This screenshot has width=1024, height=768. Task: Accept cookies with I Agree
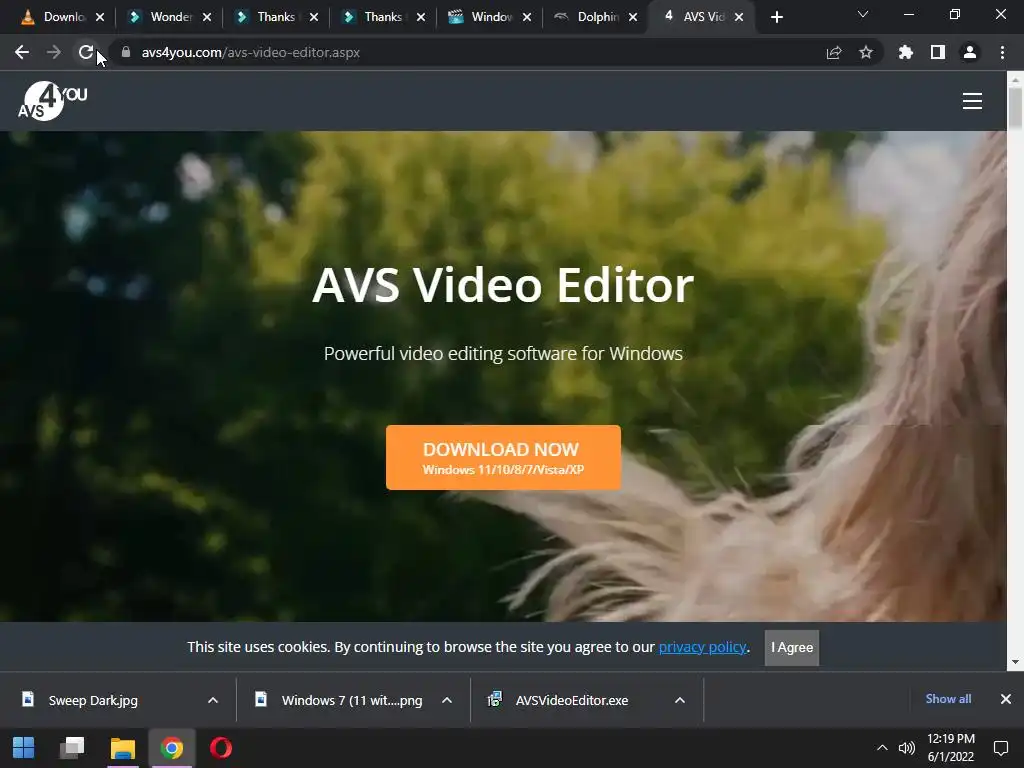[x=792, y=647]
